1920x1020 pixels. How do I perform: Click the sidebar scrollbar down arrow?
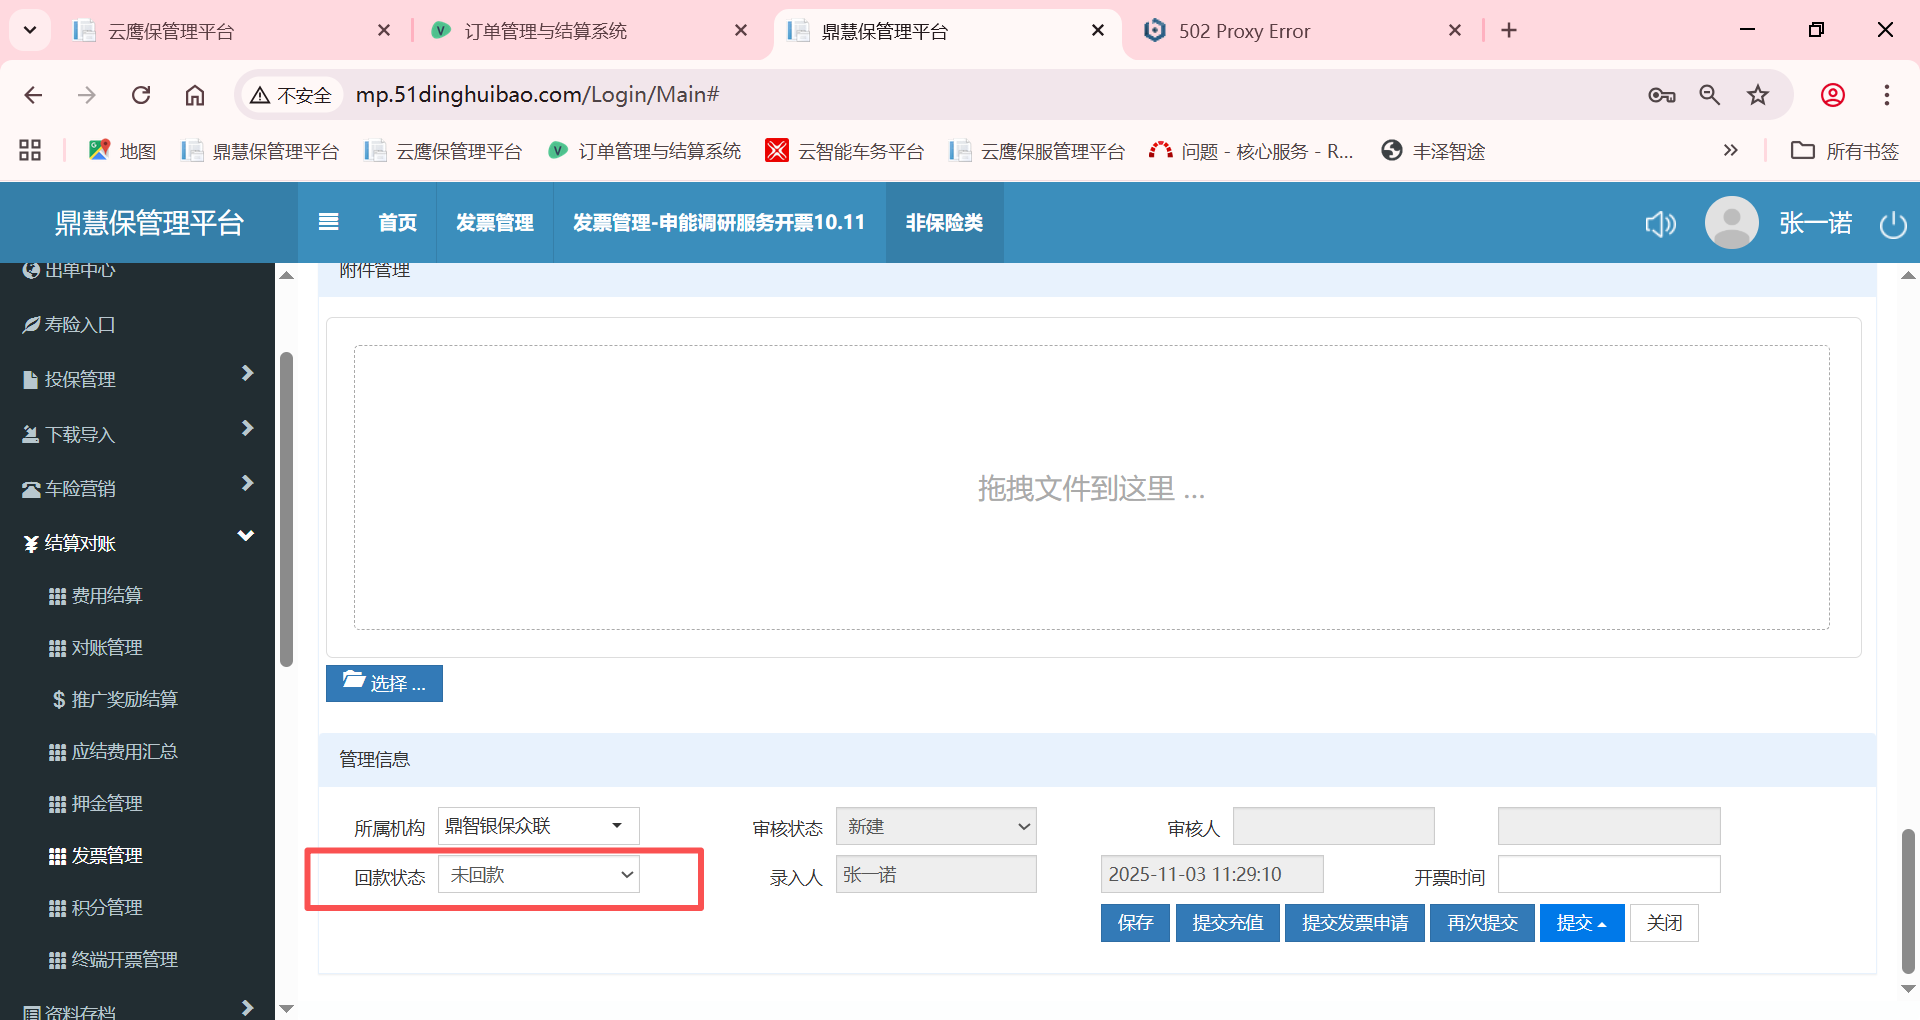coord(287,1008)
